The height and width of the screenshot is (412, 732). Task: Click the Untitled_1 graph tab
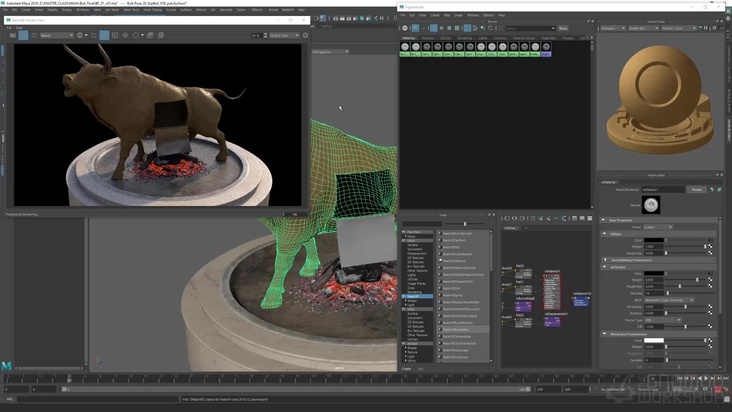coord(511,228)
